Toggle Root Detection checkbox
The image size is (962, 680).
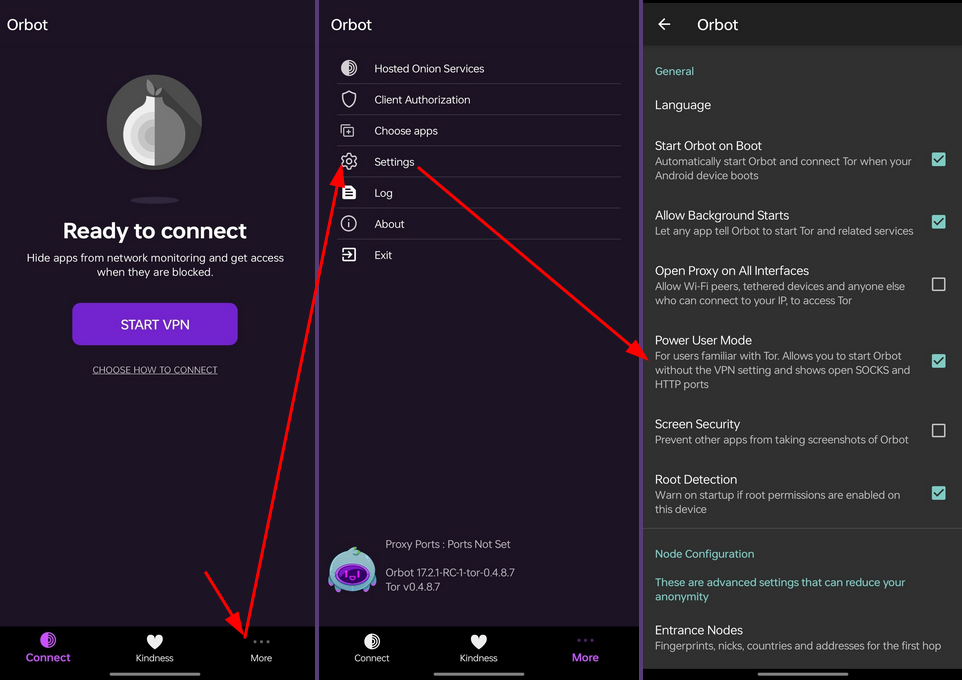click(938, 493)
